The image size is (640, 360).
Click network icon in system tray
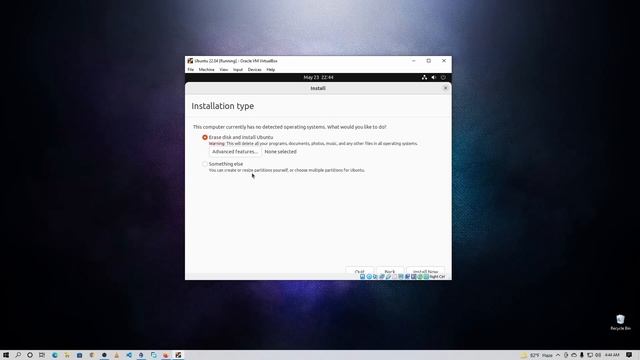click(590, 355)
